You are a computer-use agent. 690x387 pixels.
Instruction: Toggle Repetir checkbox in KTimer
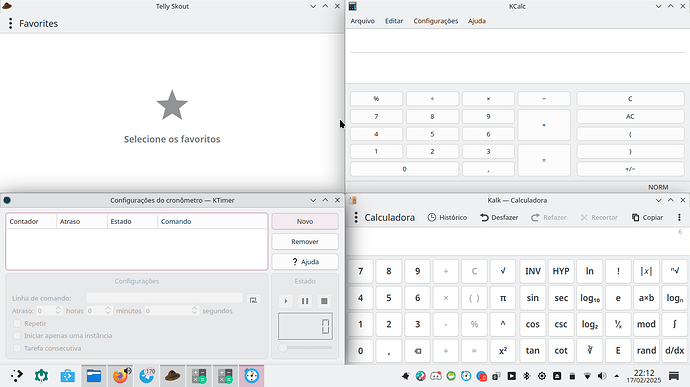pyautogui.click(x=17, y=324)
